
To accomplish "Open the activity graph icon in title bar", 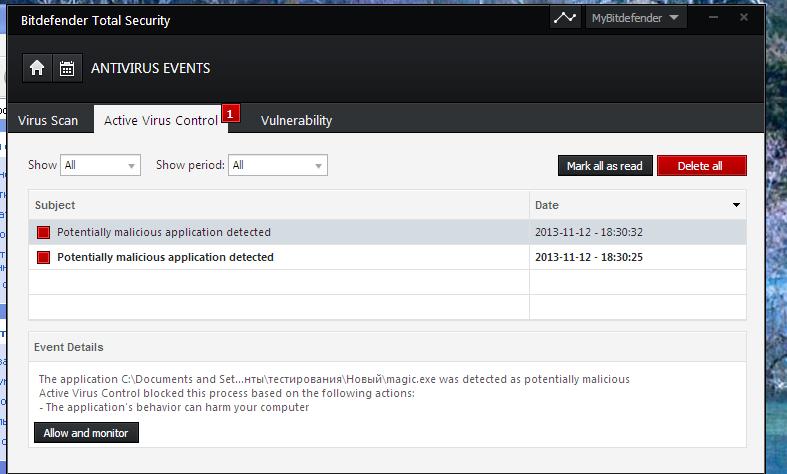I will click(565, 18).
